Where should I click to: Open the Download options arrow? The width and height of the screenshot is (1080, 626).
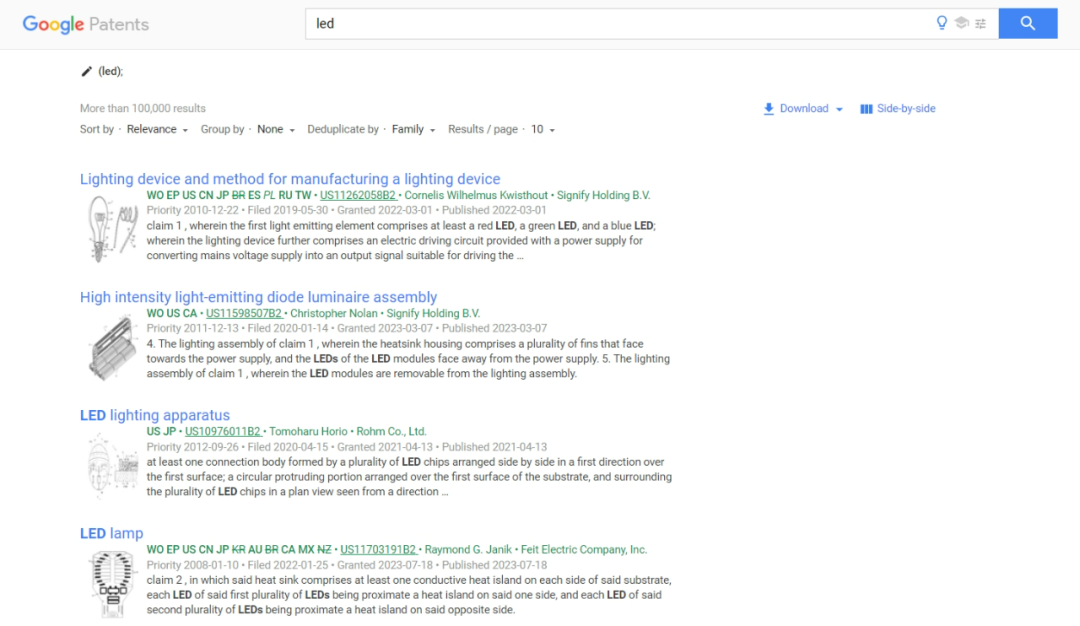click(x=838, y=108)
